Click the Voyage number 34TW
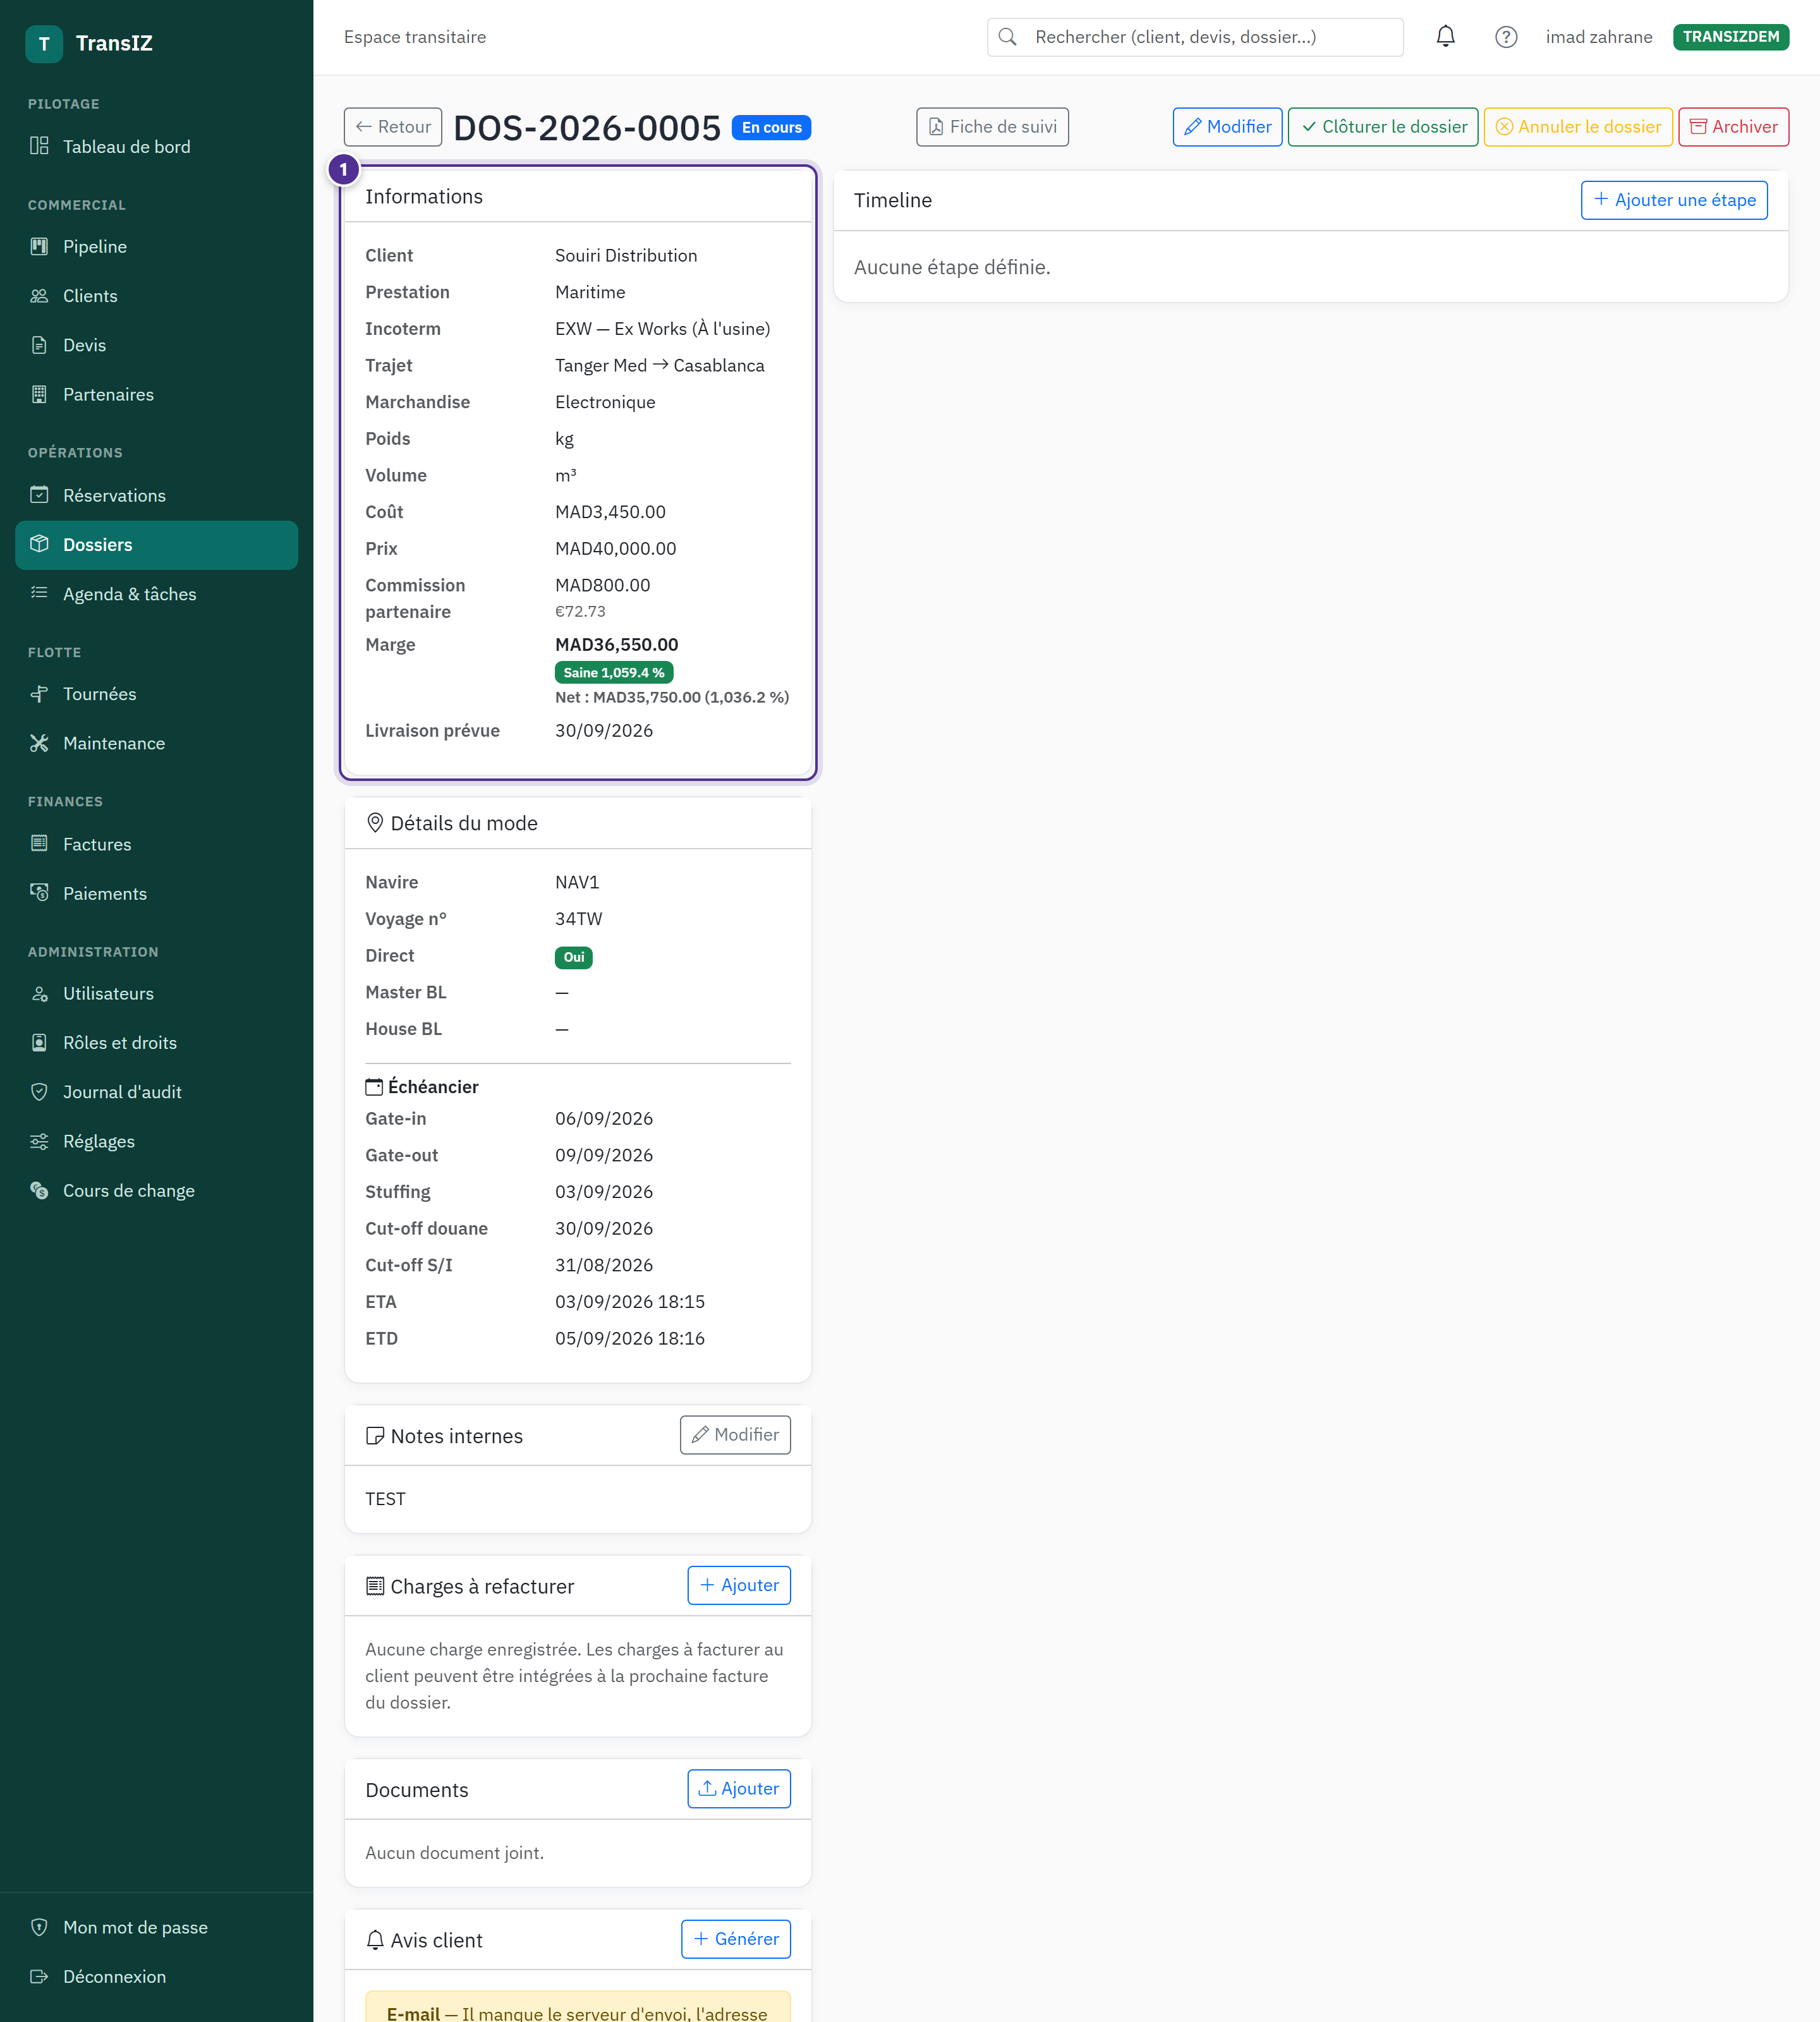Screen dimensions: 1820x2022 tap(579, 919)
